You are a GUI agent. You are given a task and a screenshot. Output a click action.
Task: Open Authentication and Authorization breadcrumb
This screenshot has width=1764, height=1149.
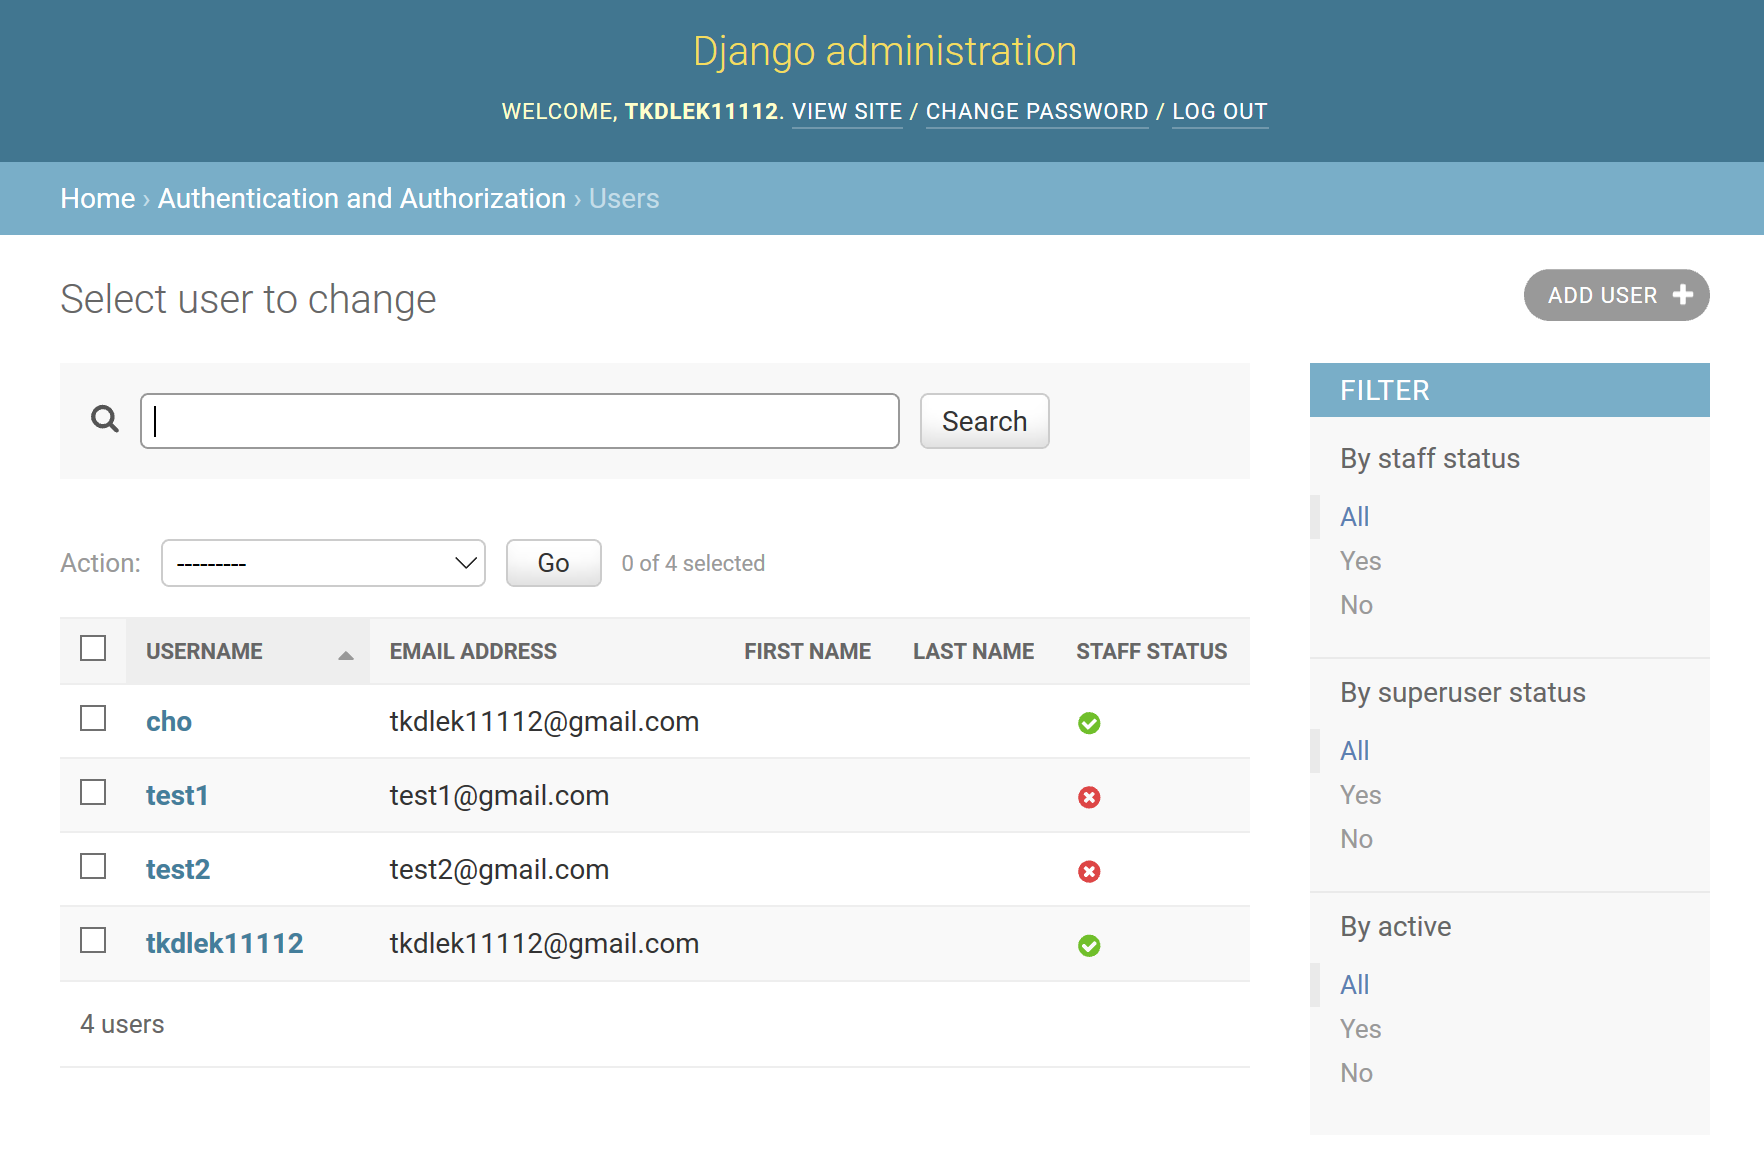tap(362, 198)
